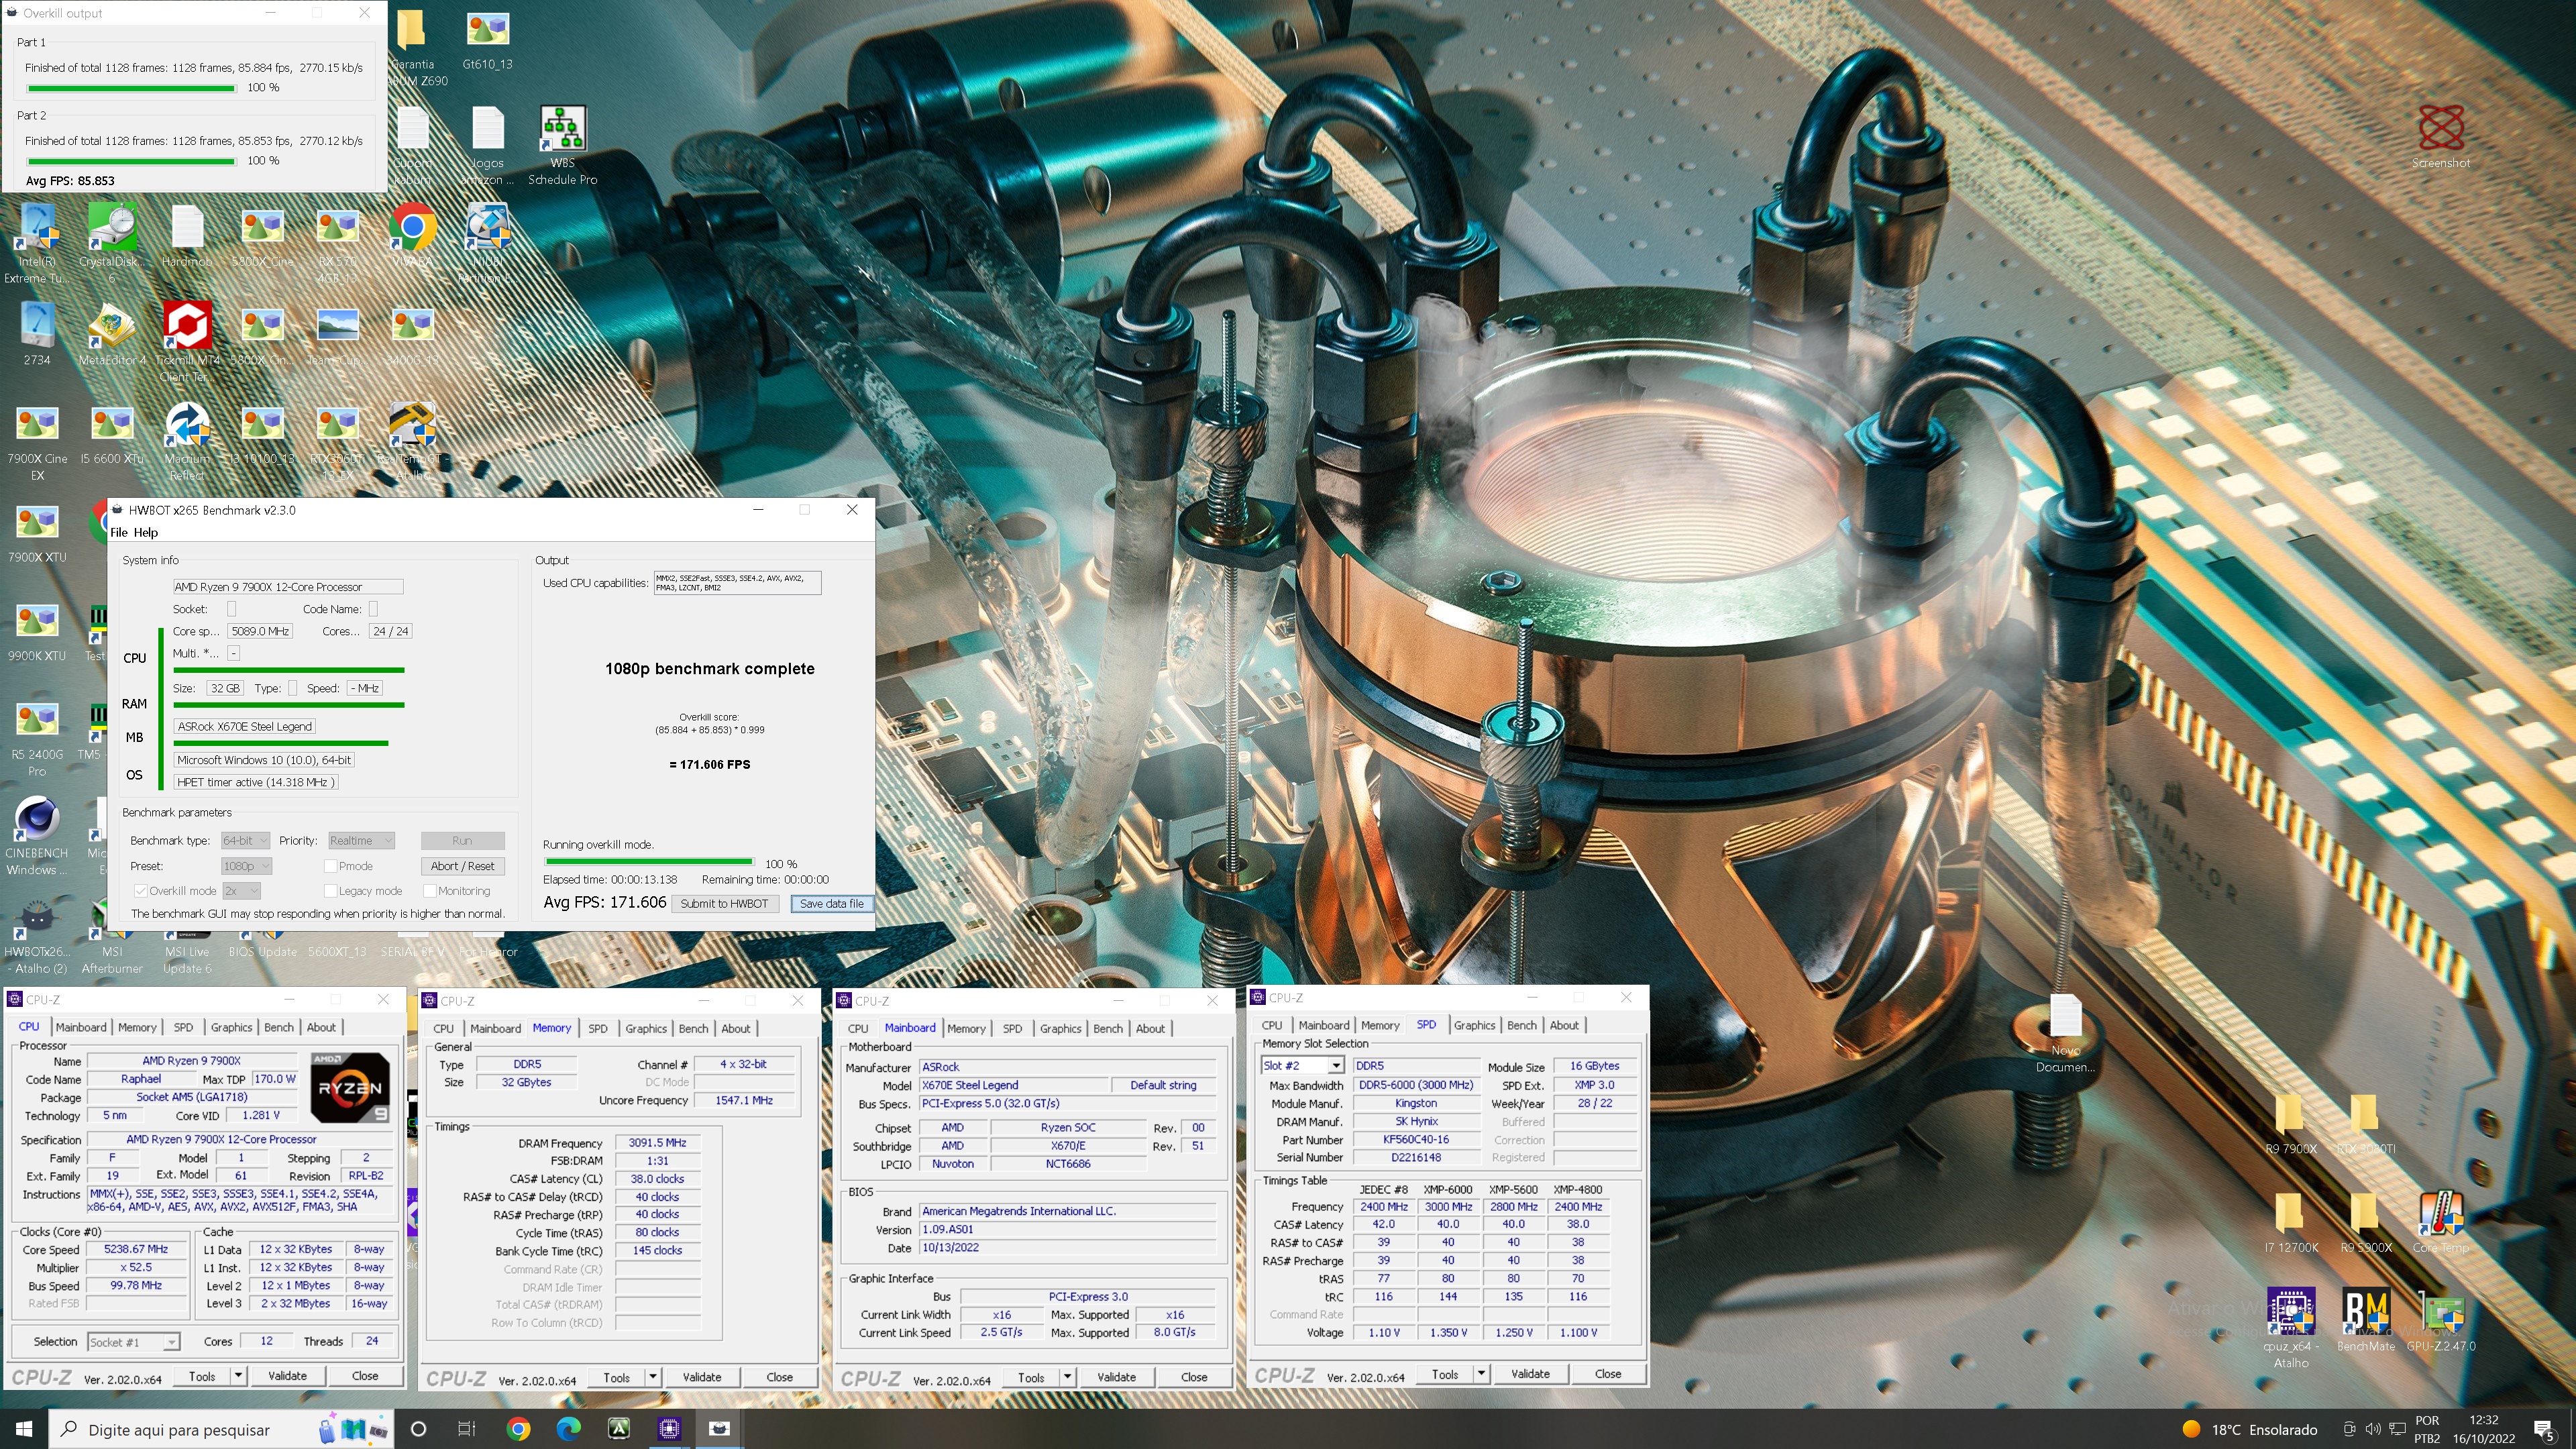Open Microsoft Edge from the taskbar
This screenshot has height=1449, width=2576.
(568, 1429)
